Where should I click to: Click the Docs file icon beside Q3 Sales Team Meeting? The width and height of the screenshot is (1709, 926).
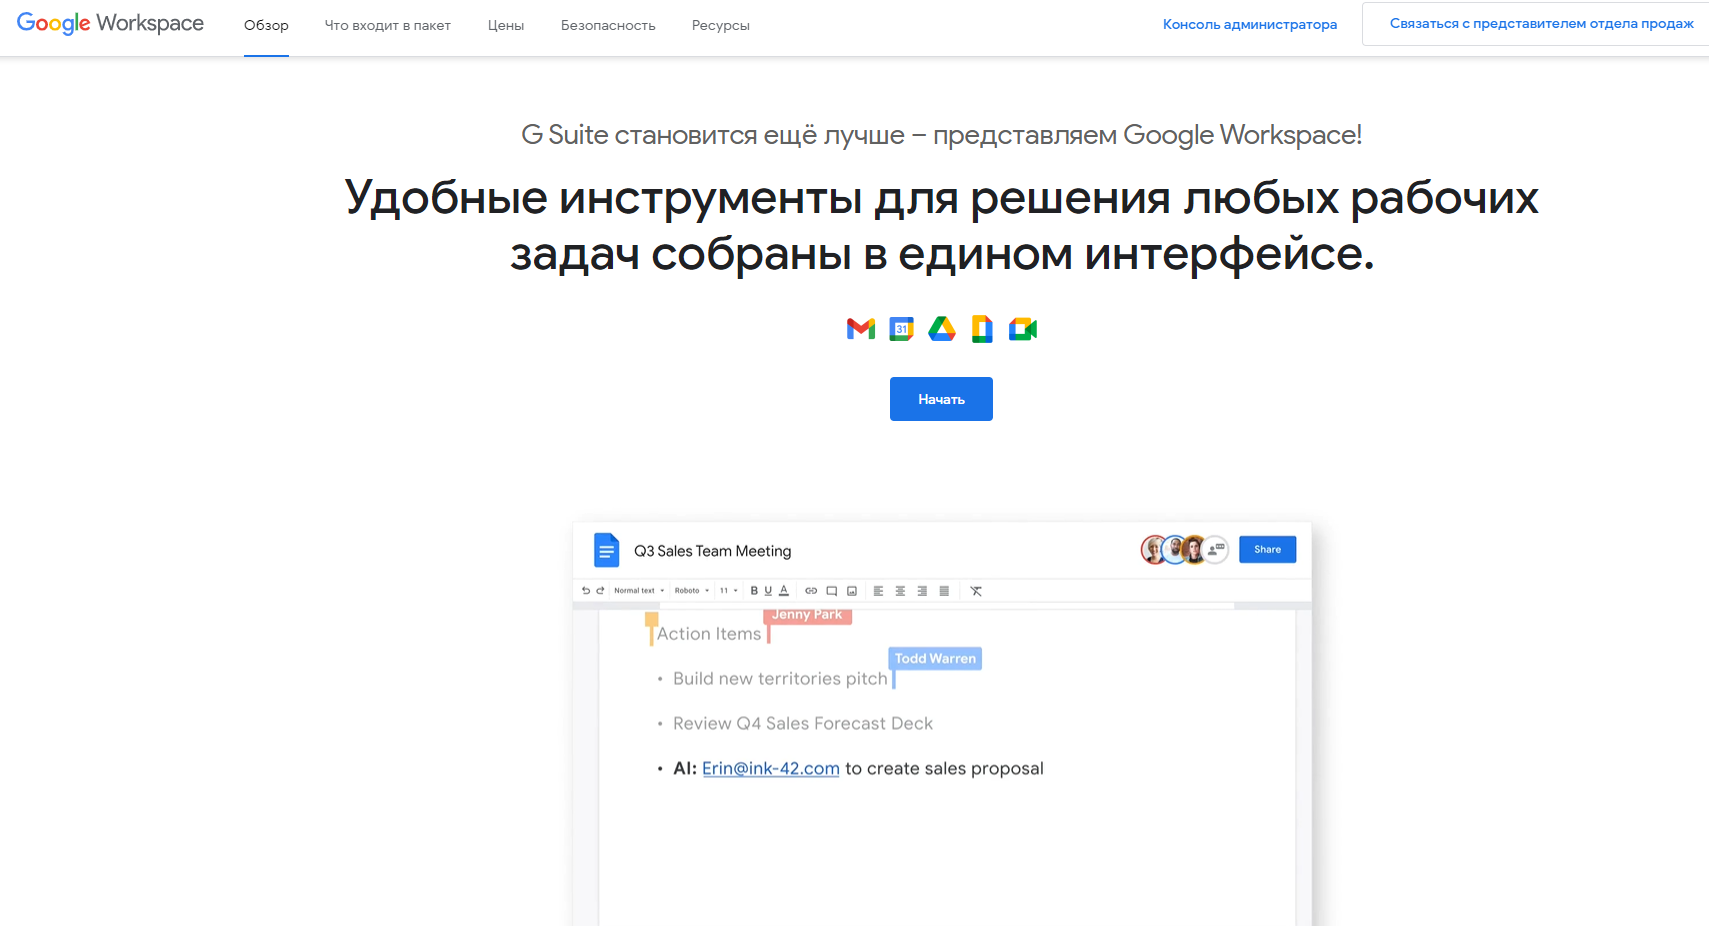point(606,550)
